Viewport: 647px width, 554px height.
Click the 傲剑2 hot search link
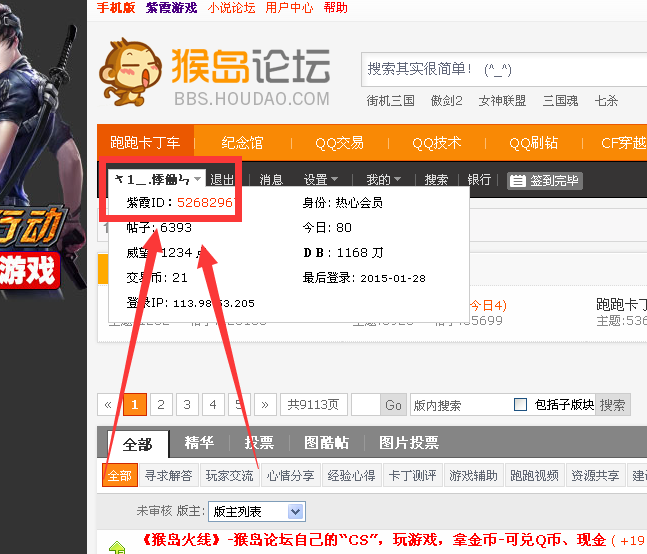pos(446,101)
